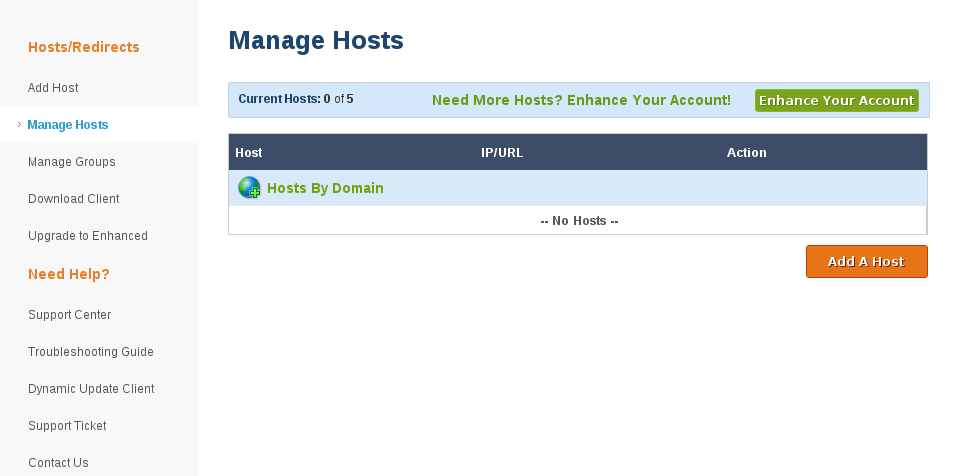Screen dimensions: 958x476
Task: Open the Support Ticket page
Action: (x=67, y=426)
